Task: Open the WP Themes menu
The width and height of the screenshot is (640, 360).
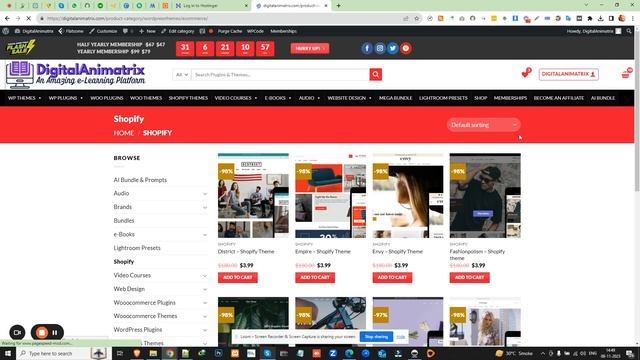Action: (x=24, y=98)
